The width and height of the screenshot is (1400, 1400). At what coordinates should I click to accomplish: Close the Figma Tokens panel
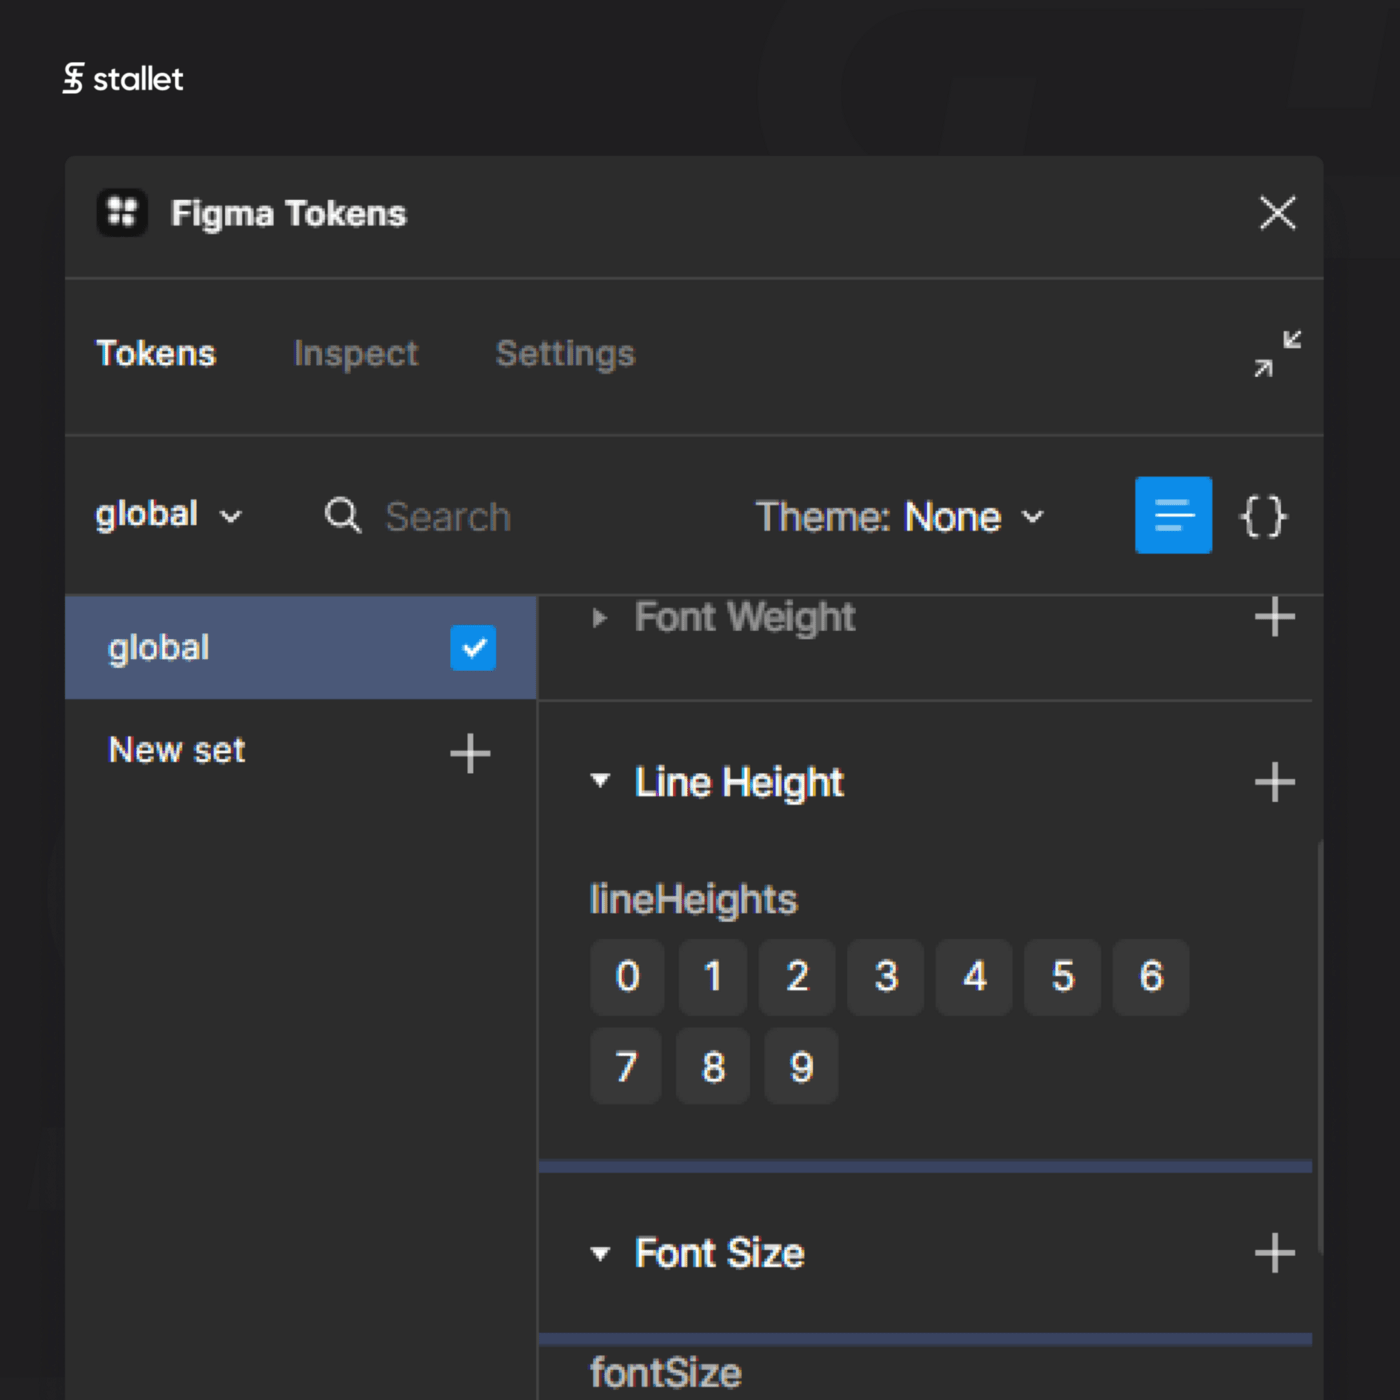[1277, 213]
